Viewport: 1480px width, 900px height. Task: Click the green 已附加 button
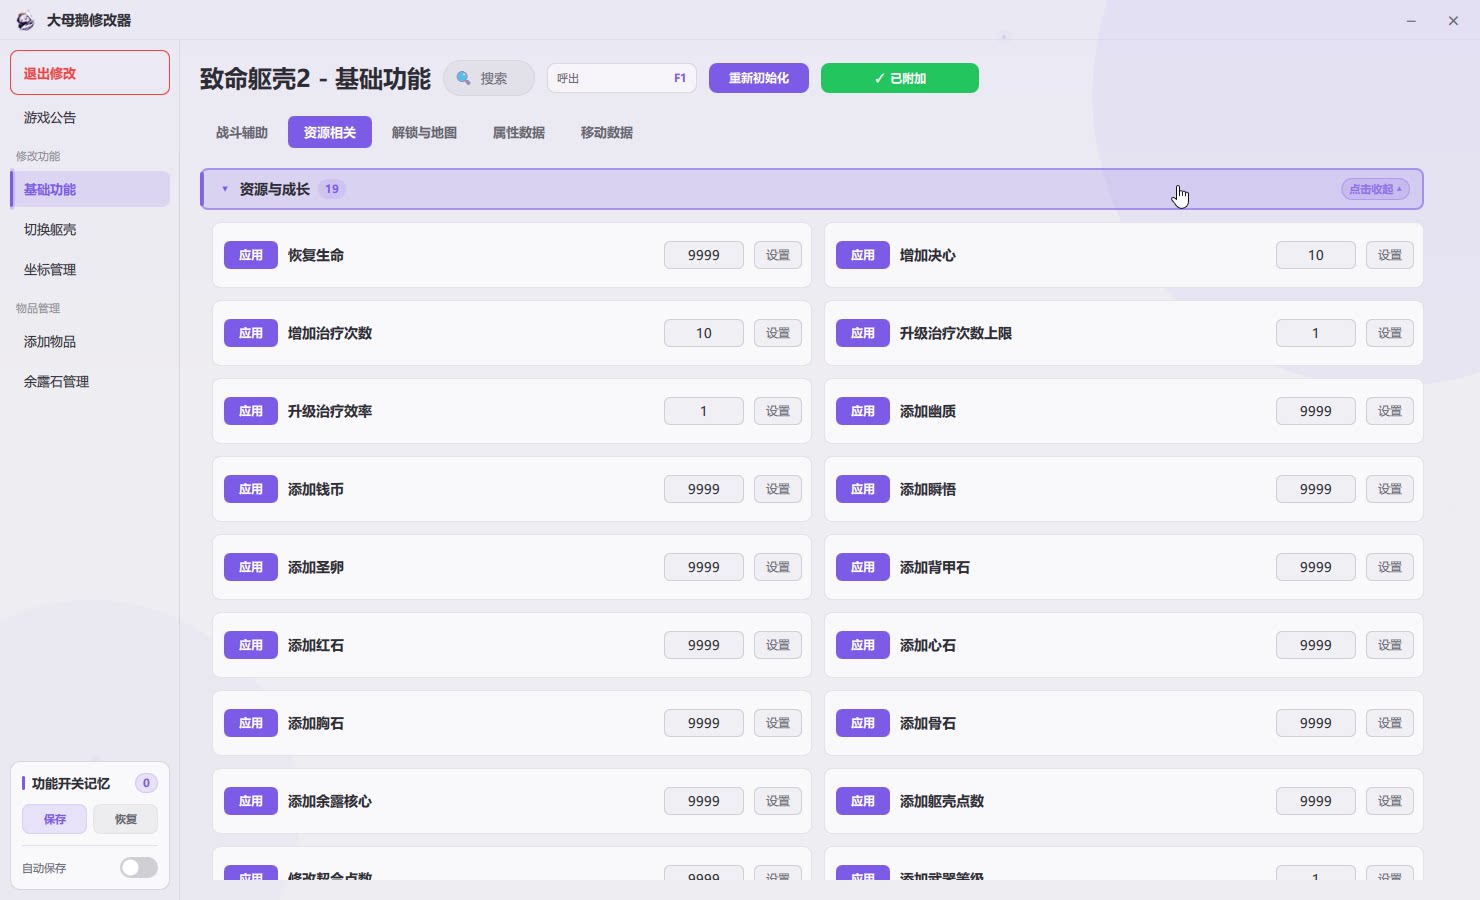tap(900, 78)
